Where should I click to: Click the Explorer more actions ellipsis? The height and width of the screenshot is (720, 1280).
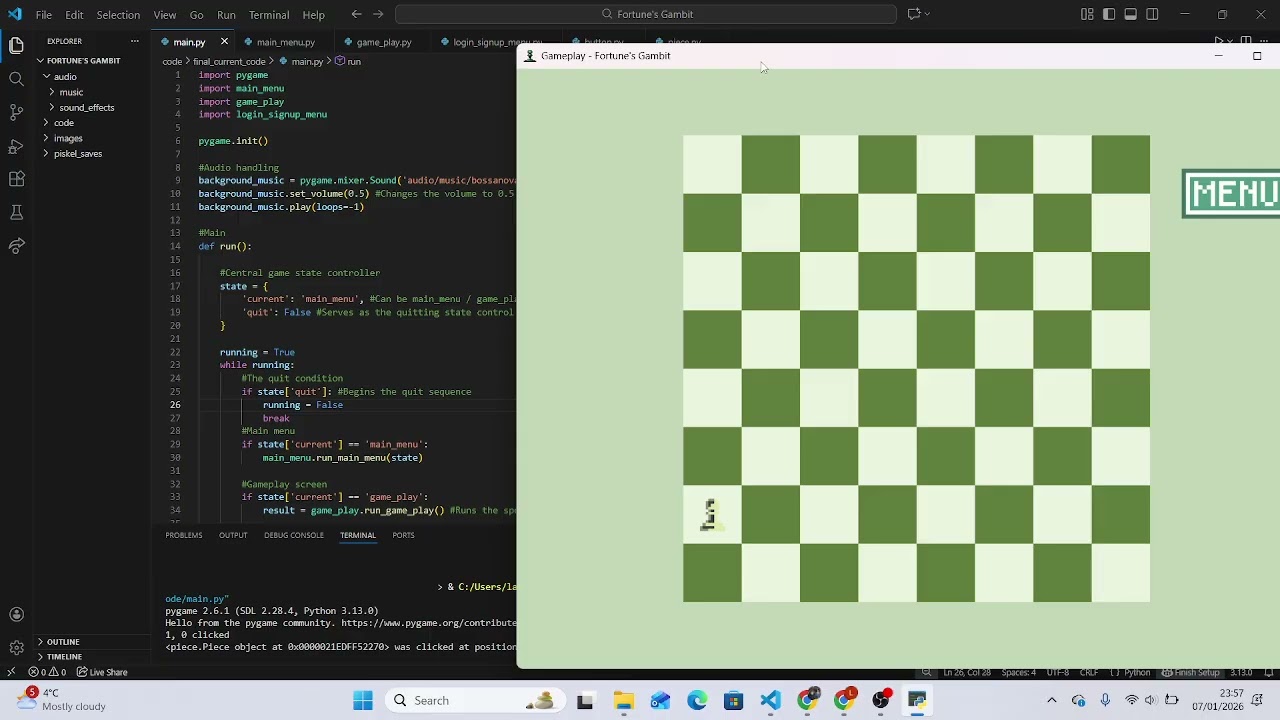click(x=134, y=41)
